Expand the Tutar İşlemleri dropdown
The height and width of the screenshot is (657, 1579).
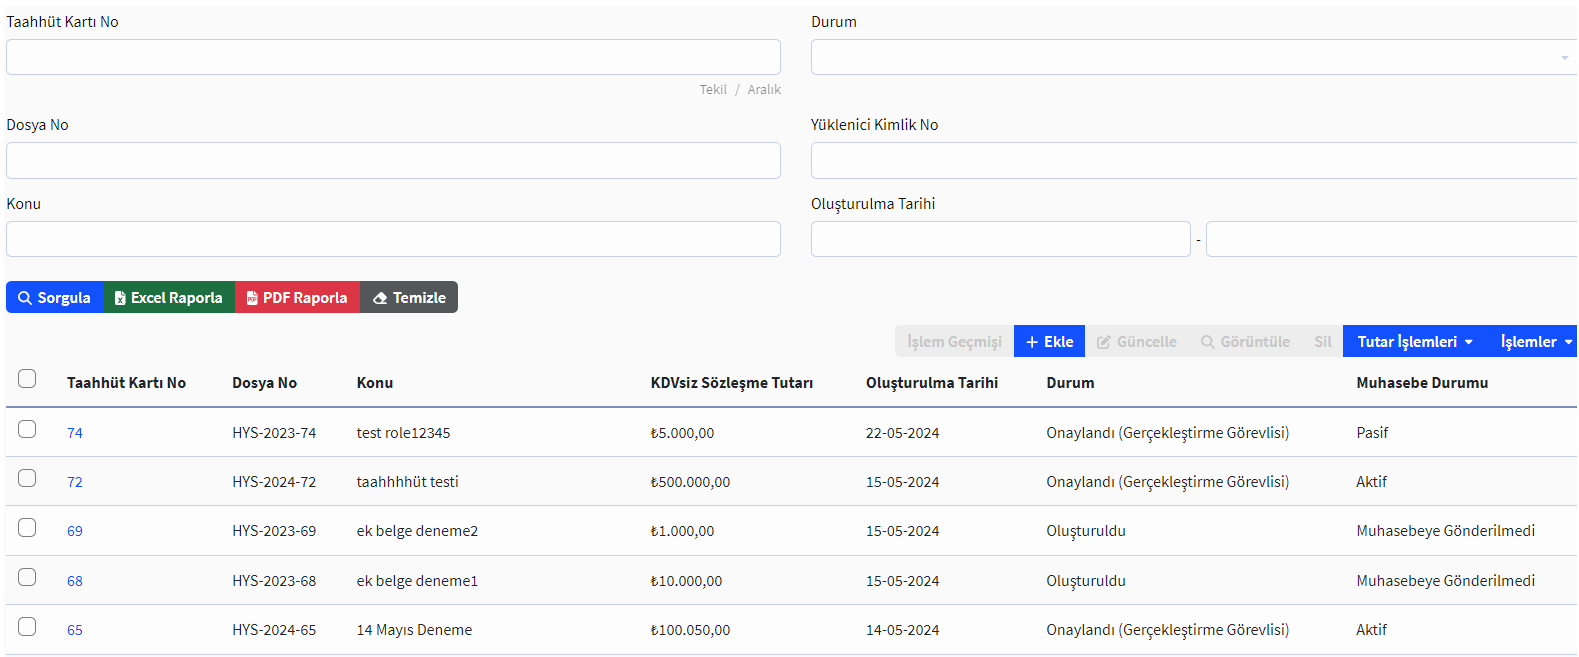(x=1414, y=342)
